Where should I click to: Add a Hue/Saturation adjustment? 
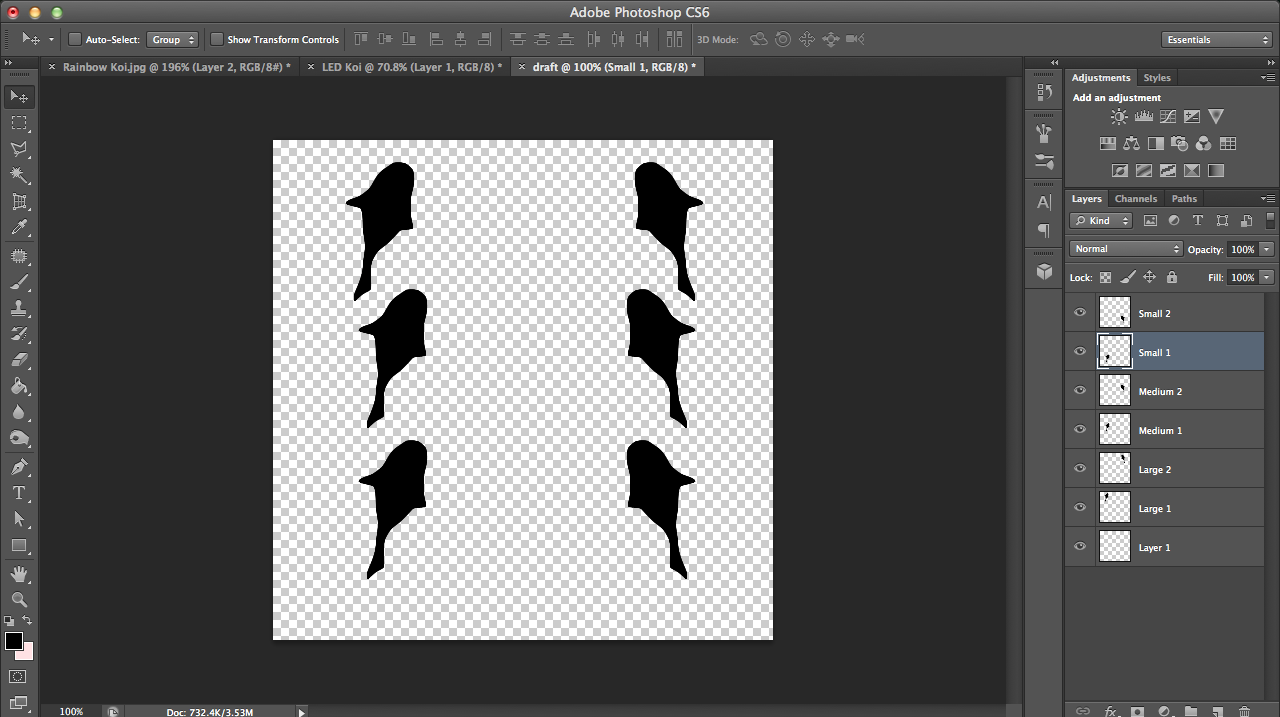click(x=1107, y=143)
